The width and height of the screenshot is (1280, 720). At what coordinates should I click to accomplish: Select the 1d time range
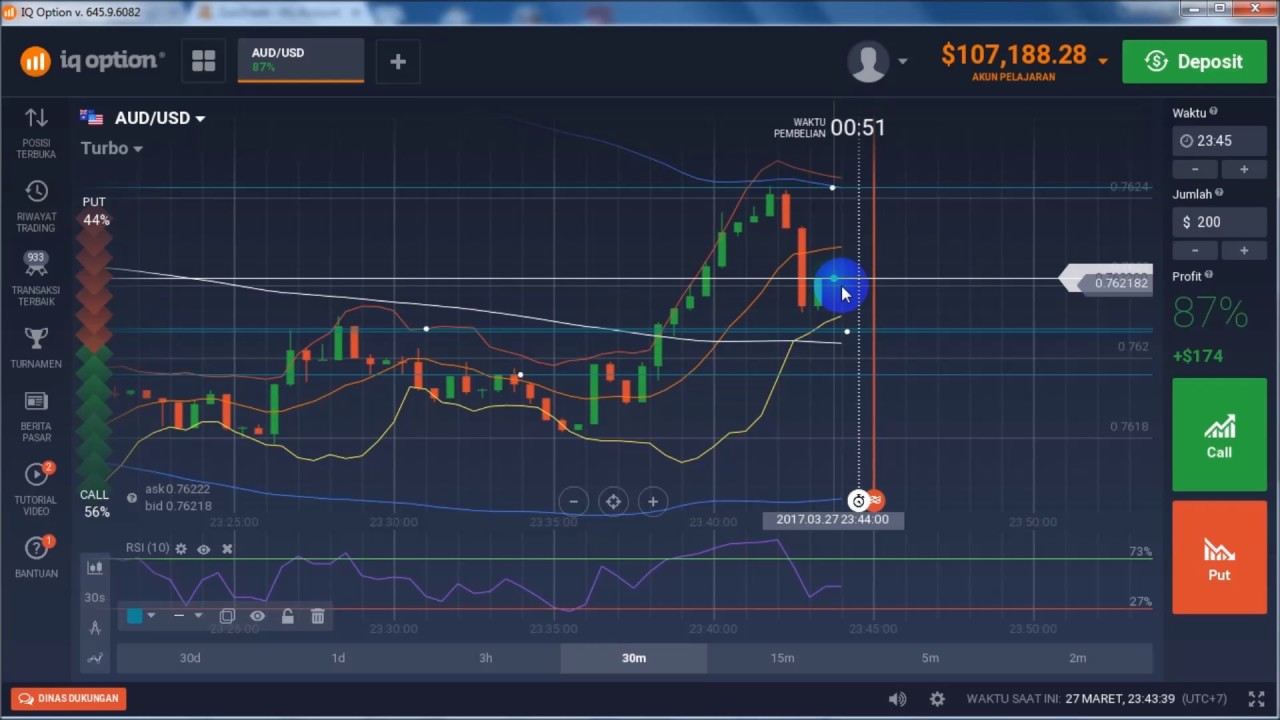[x=338, y=658]
